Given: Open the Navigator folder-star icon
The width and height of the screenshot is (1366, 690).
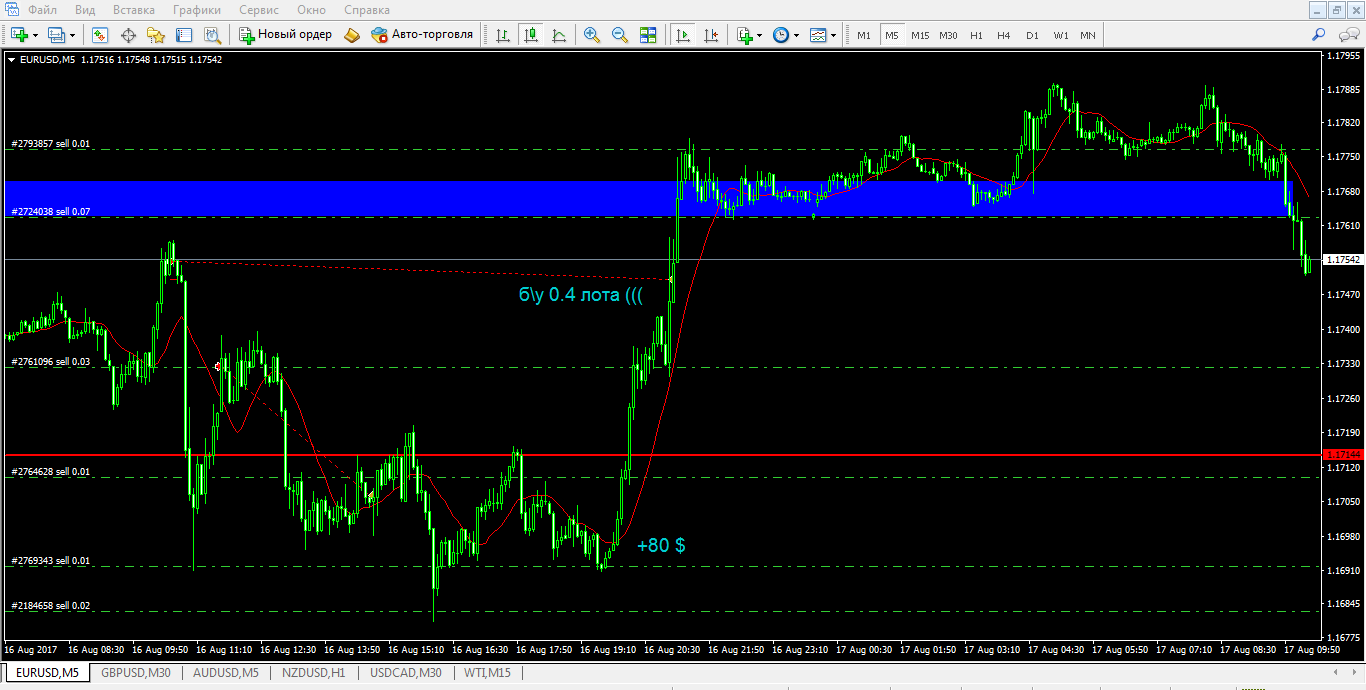Looking at the screenshot, I should [156, 35].
